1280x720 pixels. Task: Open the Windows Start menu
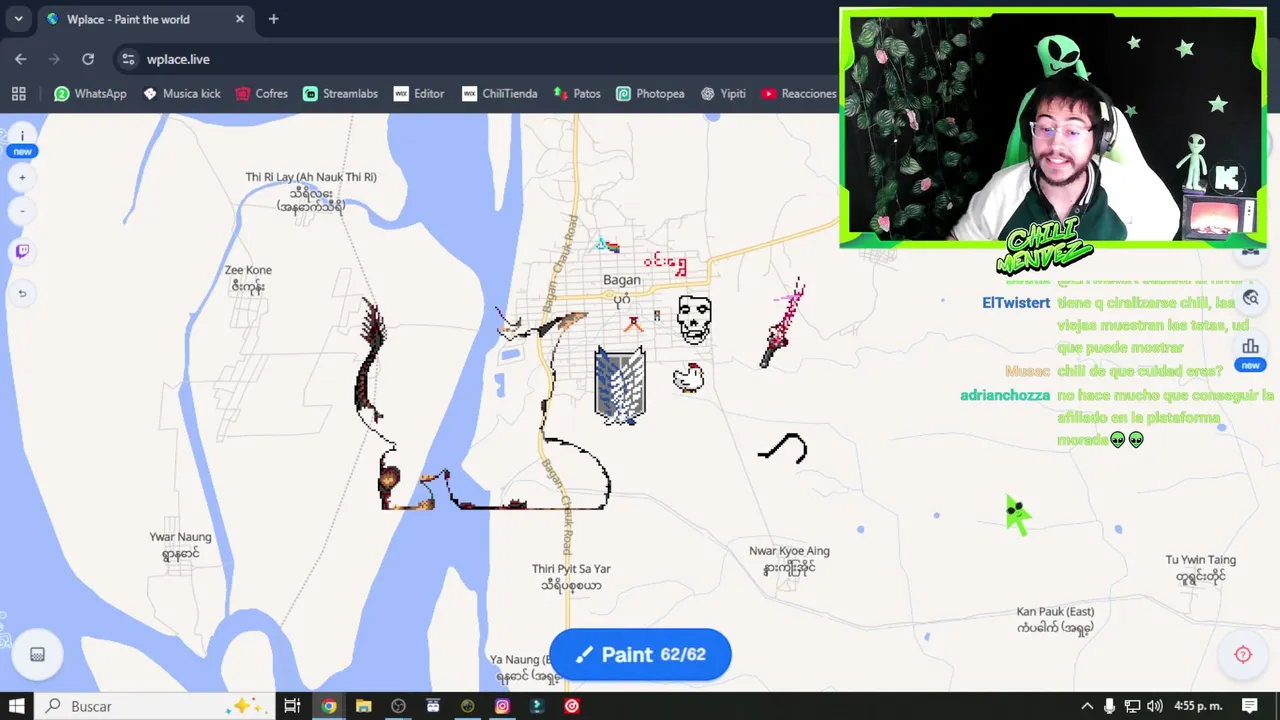[17, 706]
